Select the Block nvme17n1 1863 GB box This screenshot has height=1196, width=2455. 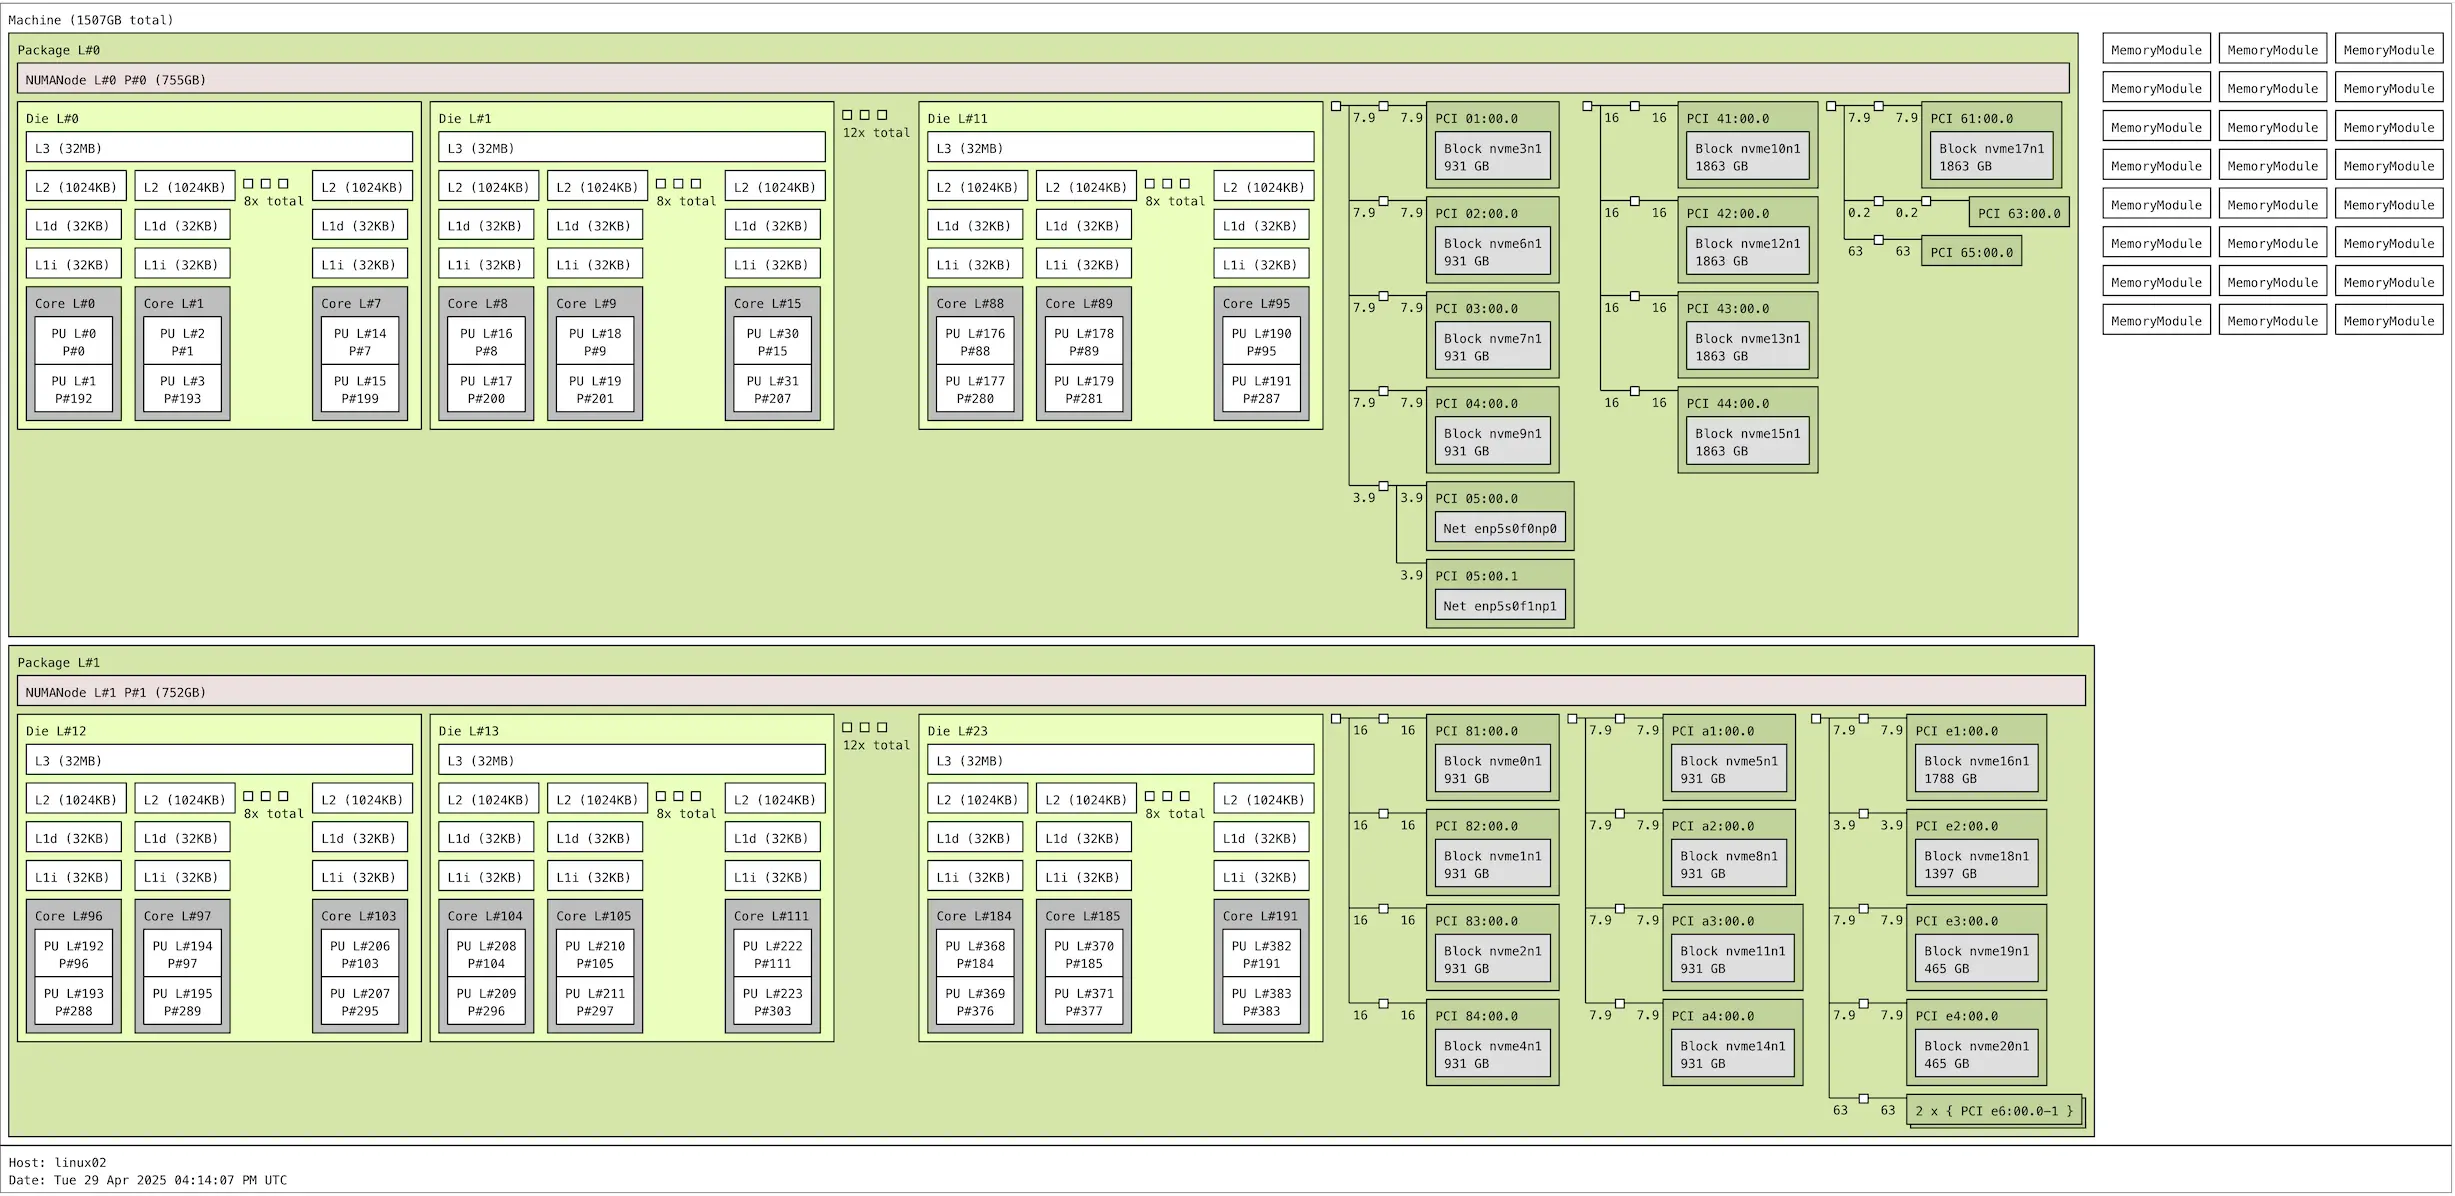pyautogui.click(x=1992, y=157)
